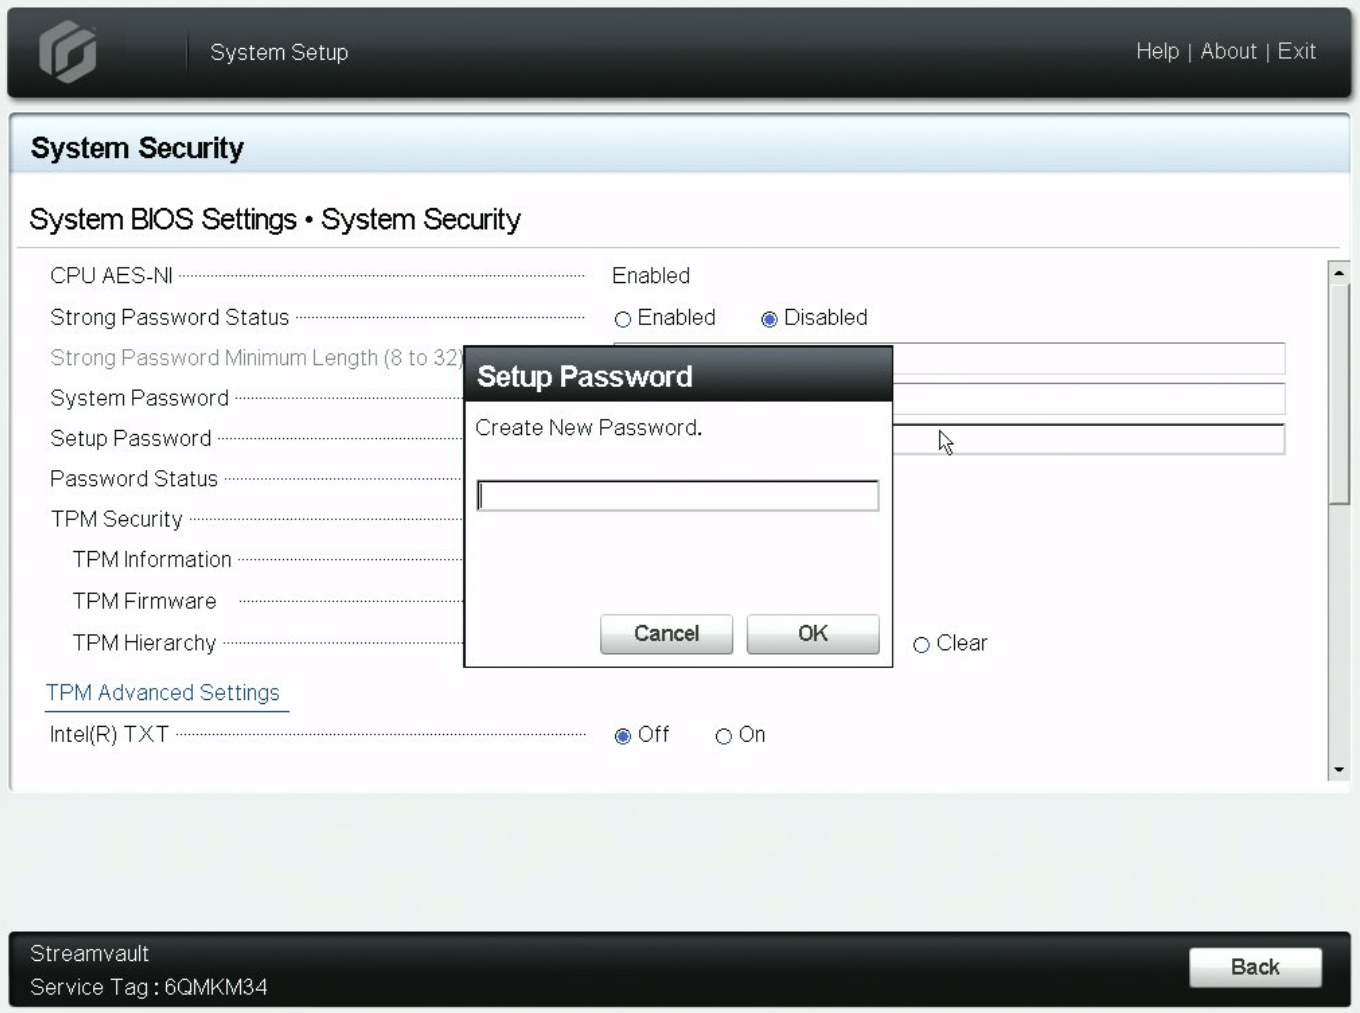This screenshot has height=1013, width=1360.
Task: Cancel the Setup Password dialog
Action: tap(666, 633)
